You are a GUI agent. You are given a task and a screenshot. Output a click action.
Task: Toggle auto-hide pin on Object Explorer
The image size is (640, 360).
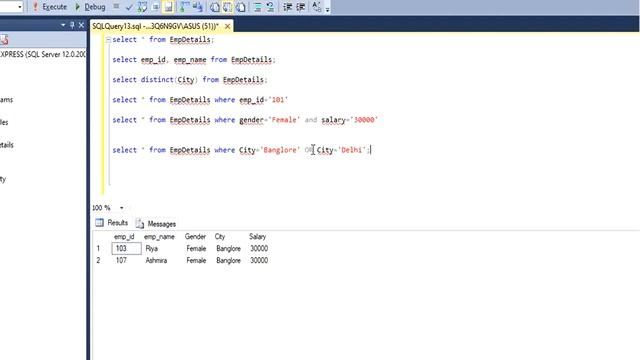click(x=72, y=25)
